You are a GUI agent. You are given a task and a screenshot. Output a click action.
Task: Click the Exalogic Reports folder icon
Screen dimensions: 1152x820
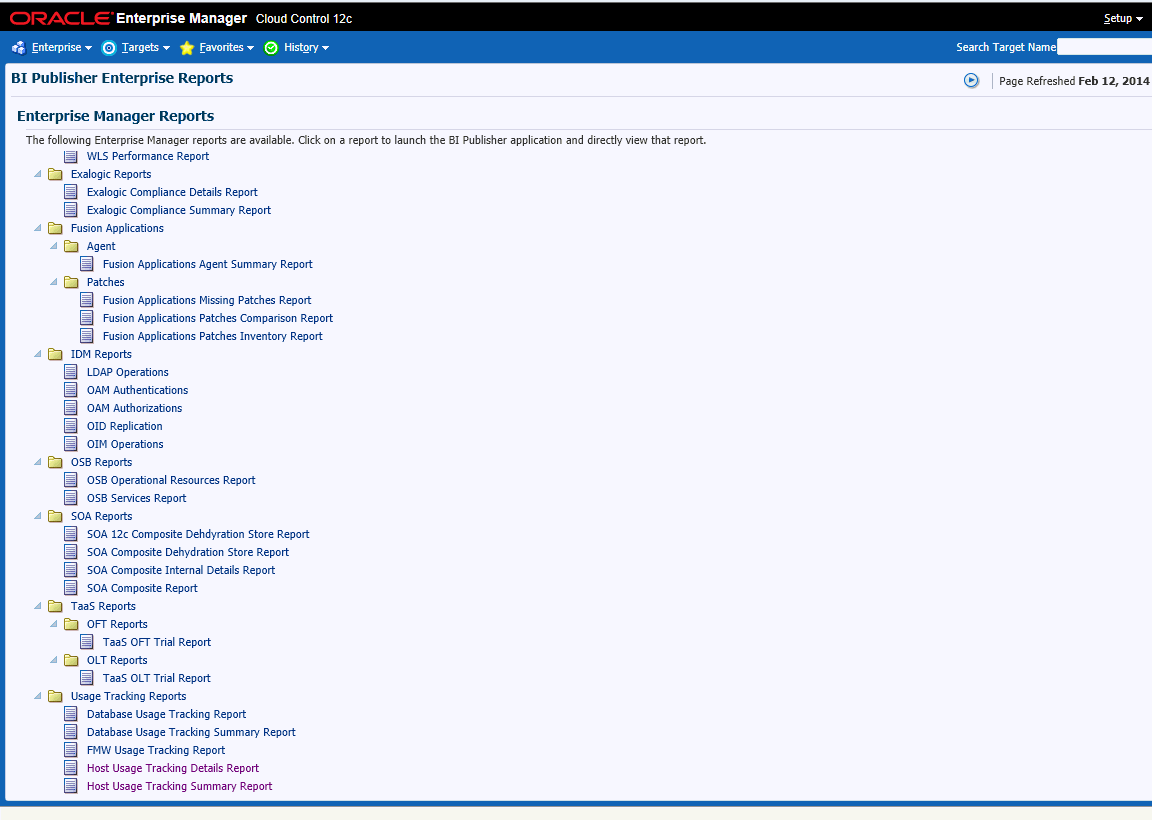[55, 174]
